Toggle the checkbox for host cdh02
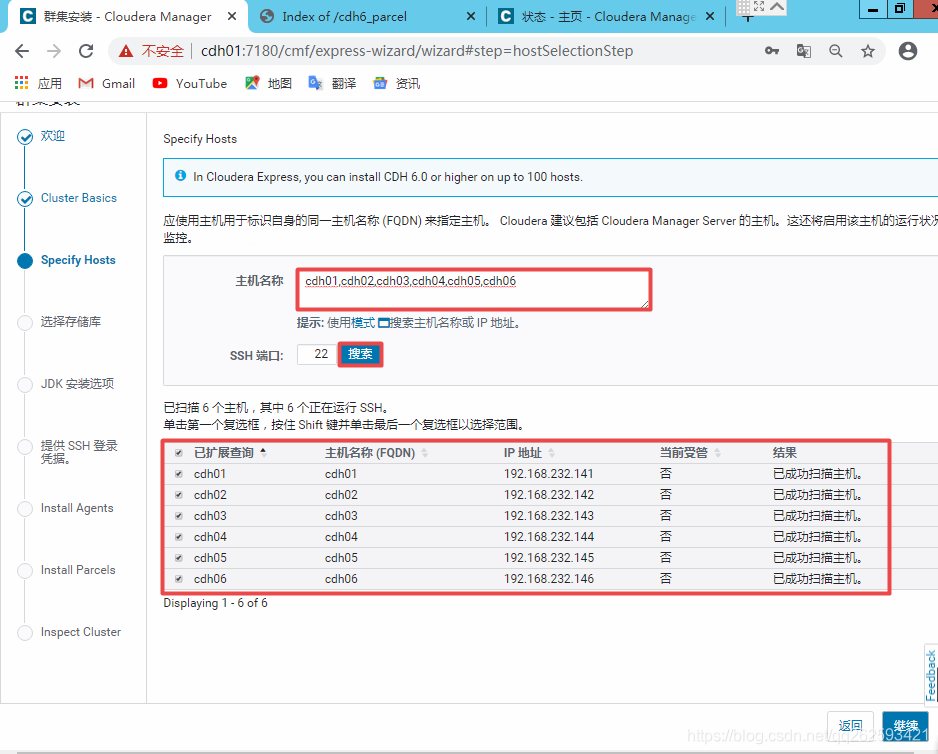The image size is (938, 754). (178, 495)
